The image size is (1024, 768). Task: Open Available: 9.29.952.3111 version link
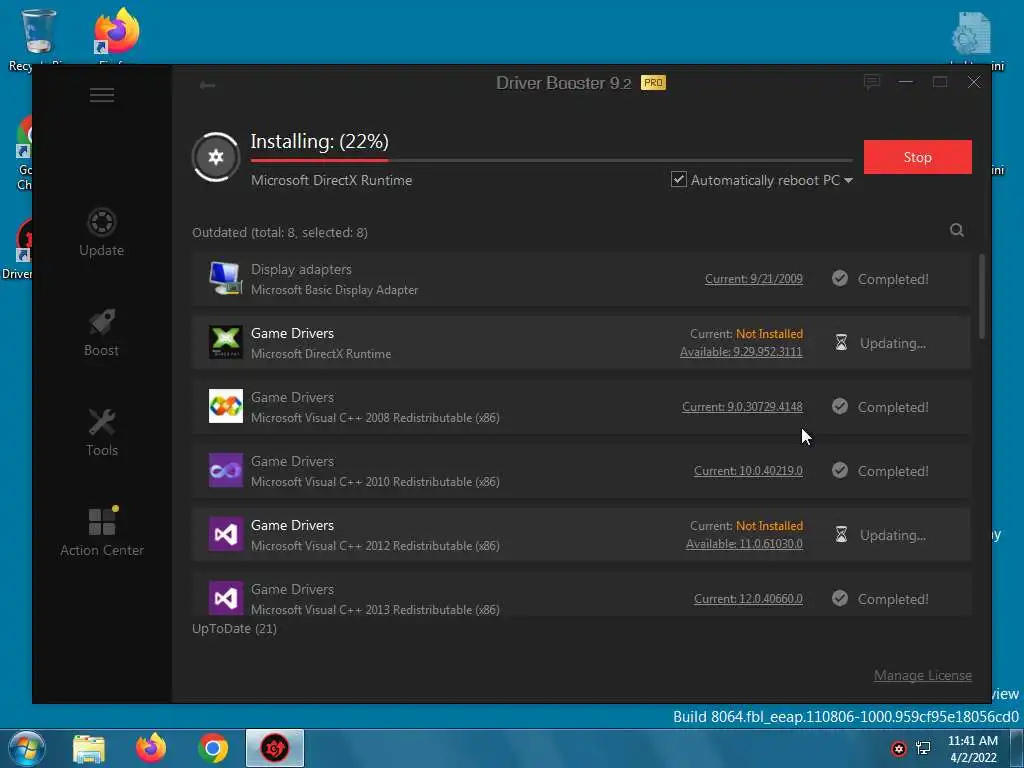(x=741, y=352)
